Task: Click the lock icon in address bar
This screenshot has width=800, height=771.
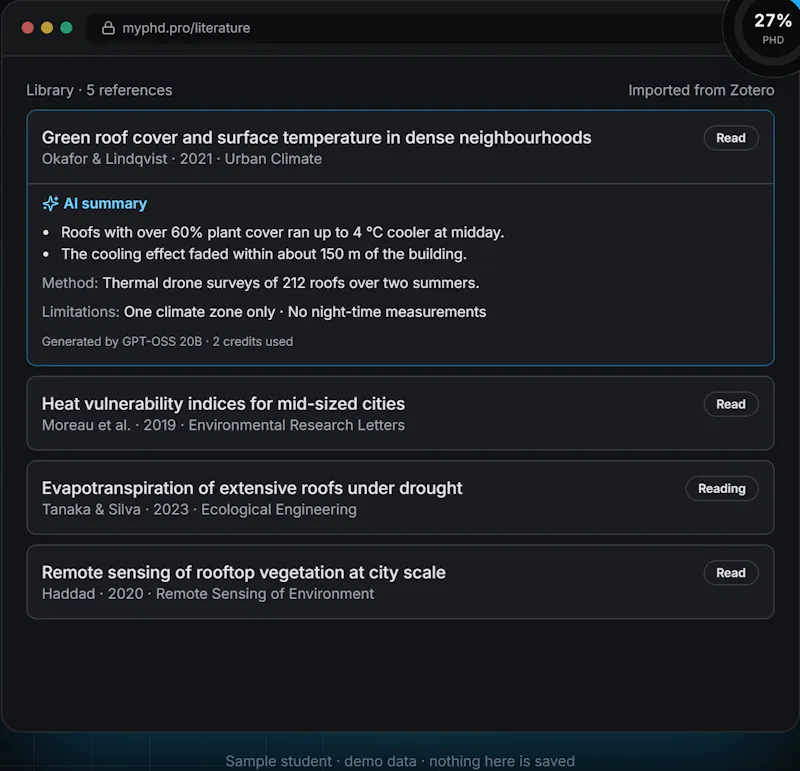Action: click(108, 28)
